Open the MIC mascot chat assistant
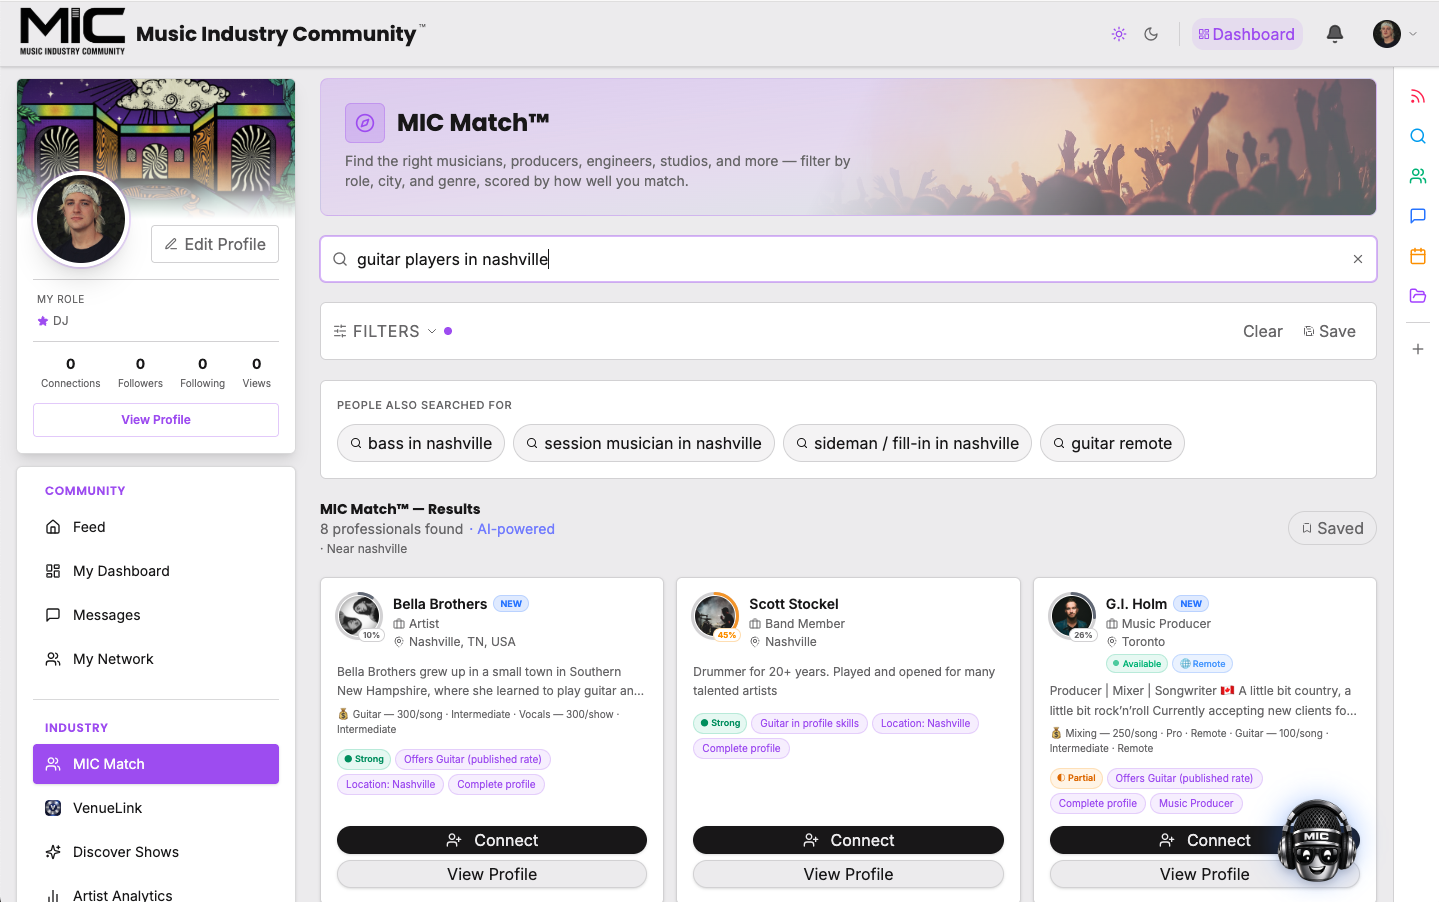Image resolution: width=1439 pixels, height=902 pixels. coord(1318,841)
